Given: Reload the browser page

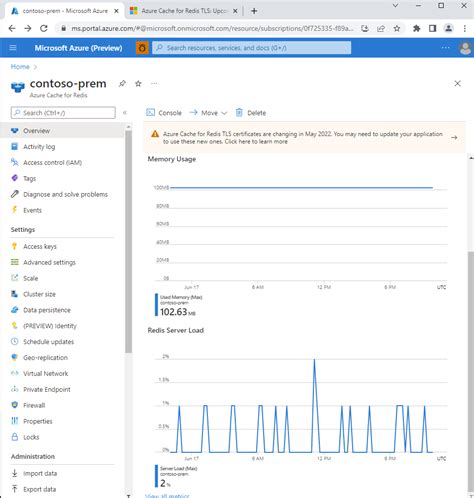Looking at the screenshot, I should pyautogui.click(x=44, y=29).
